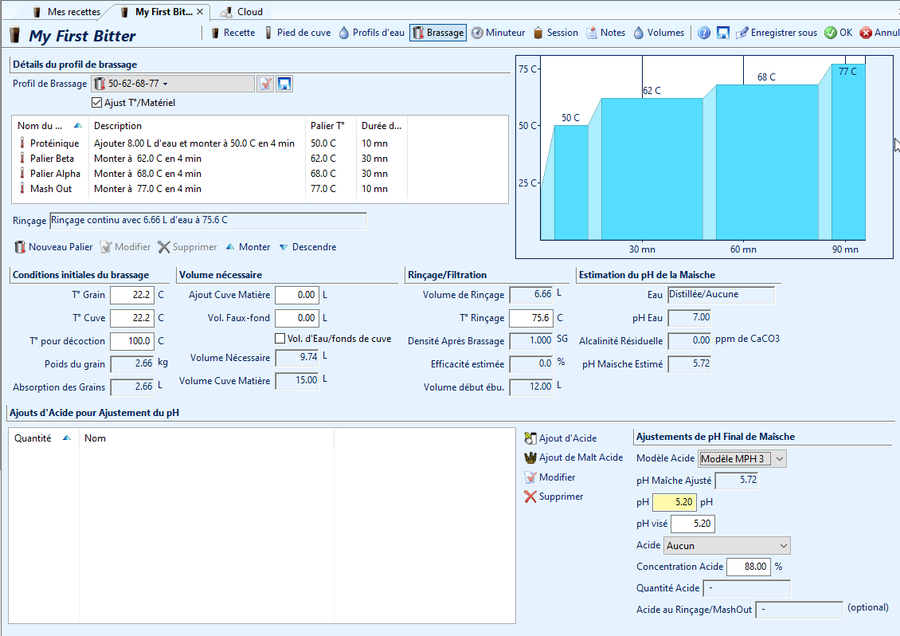Click Ajout d'Acide icon
Viewport: 900px width, 636px height.
tap(560, 438)
